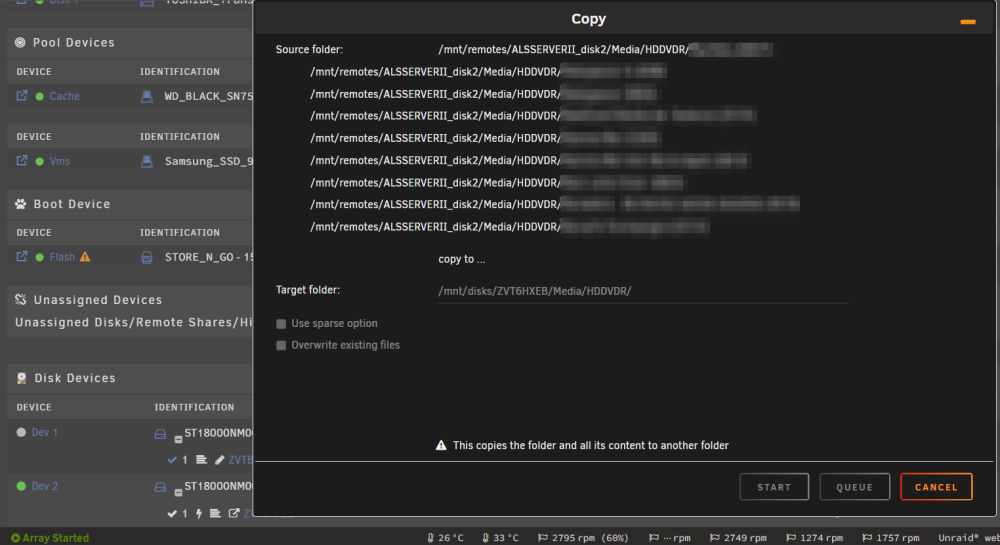
Task: Click Dev 1 partition blue checkmark icon
Action: click(x=172, y=460)
